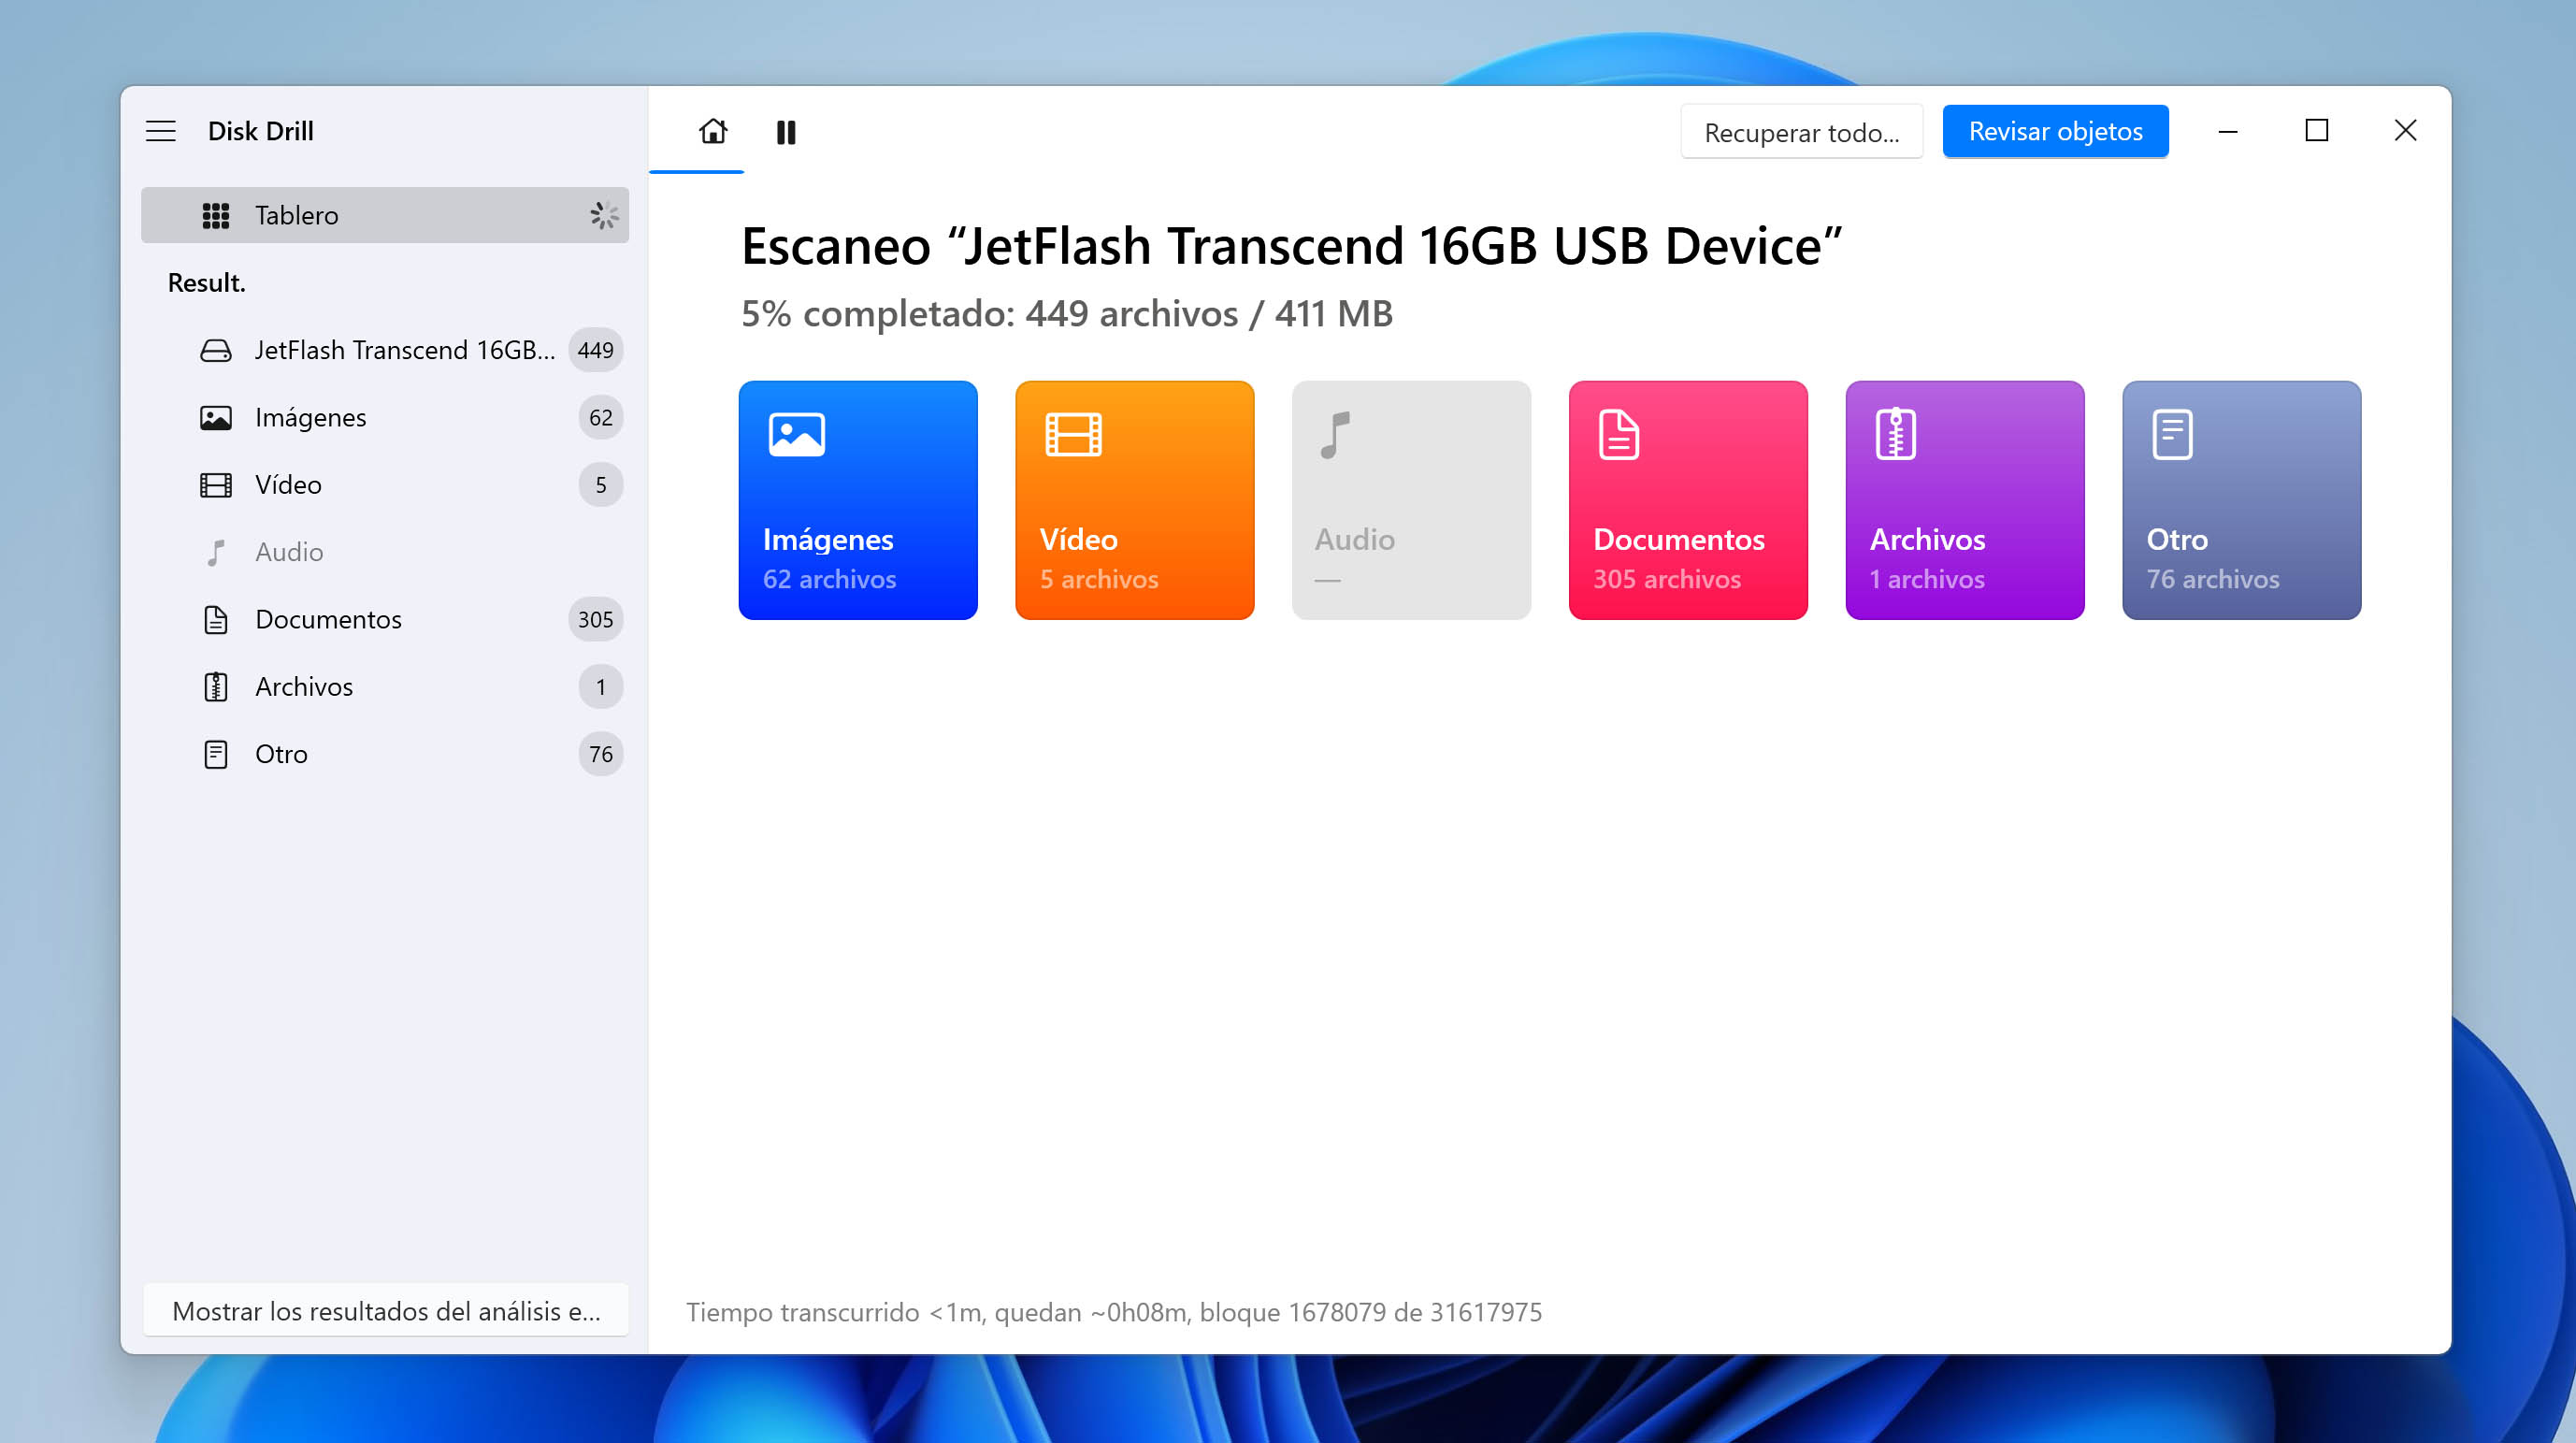
Task: Show Imágenes results in the sidebar
Action: [x=385, y=417]
